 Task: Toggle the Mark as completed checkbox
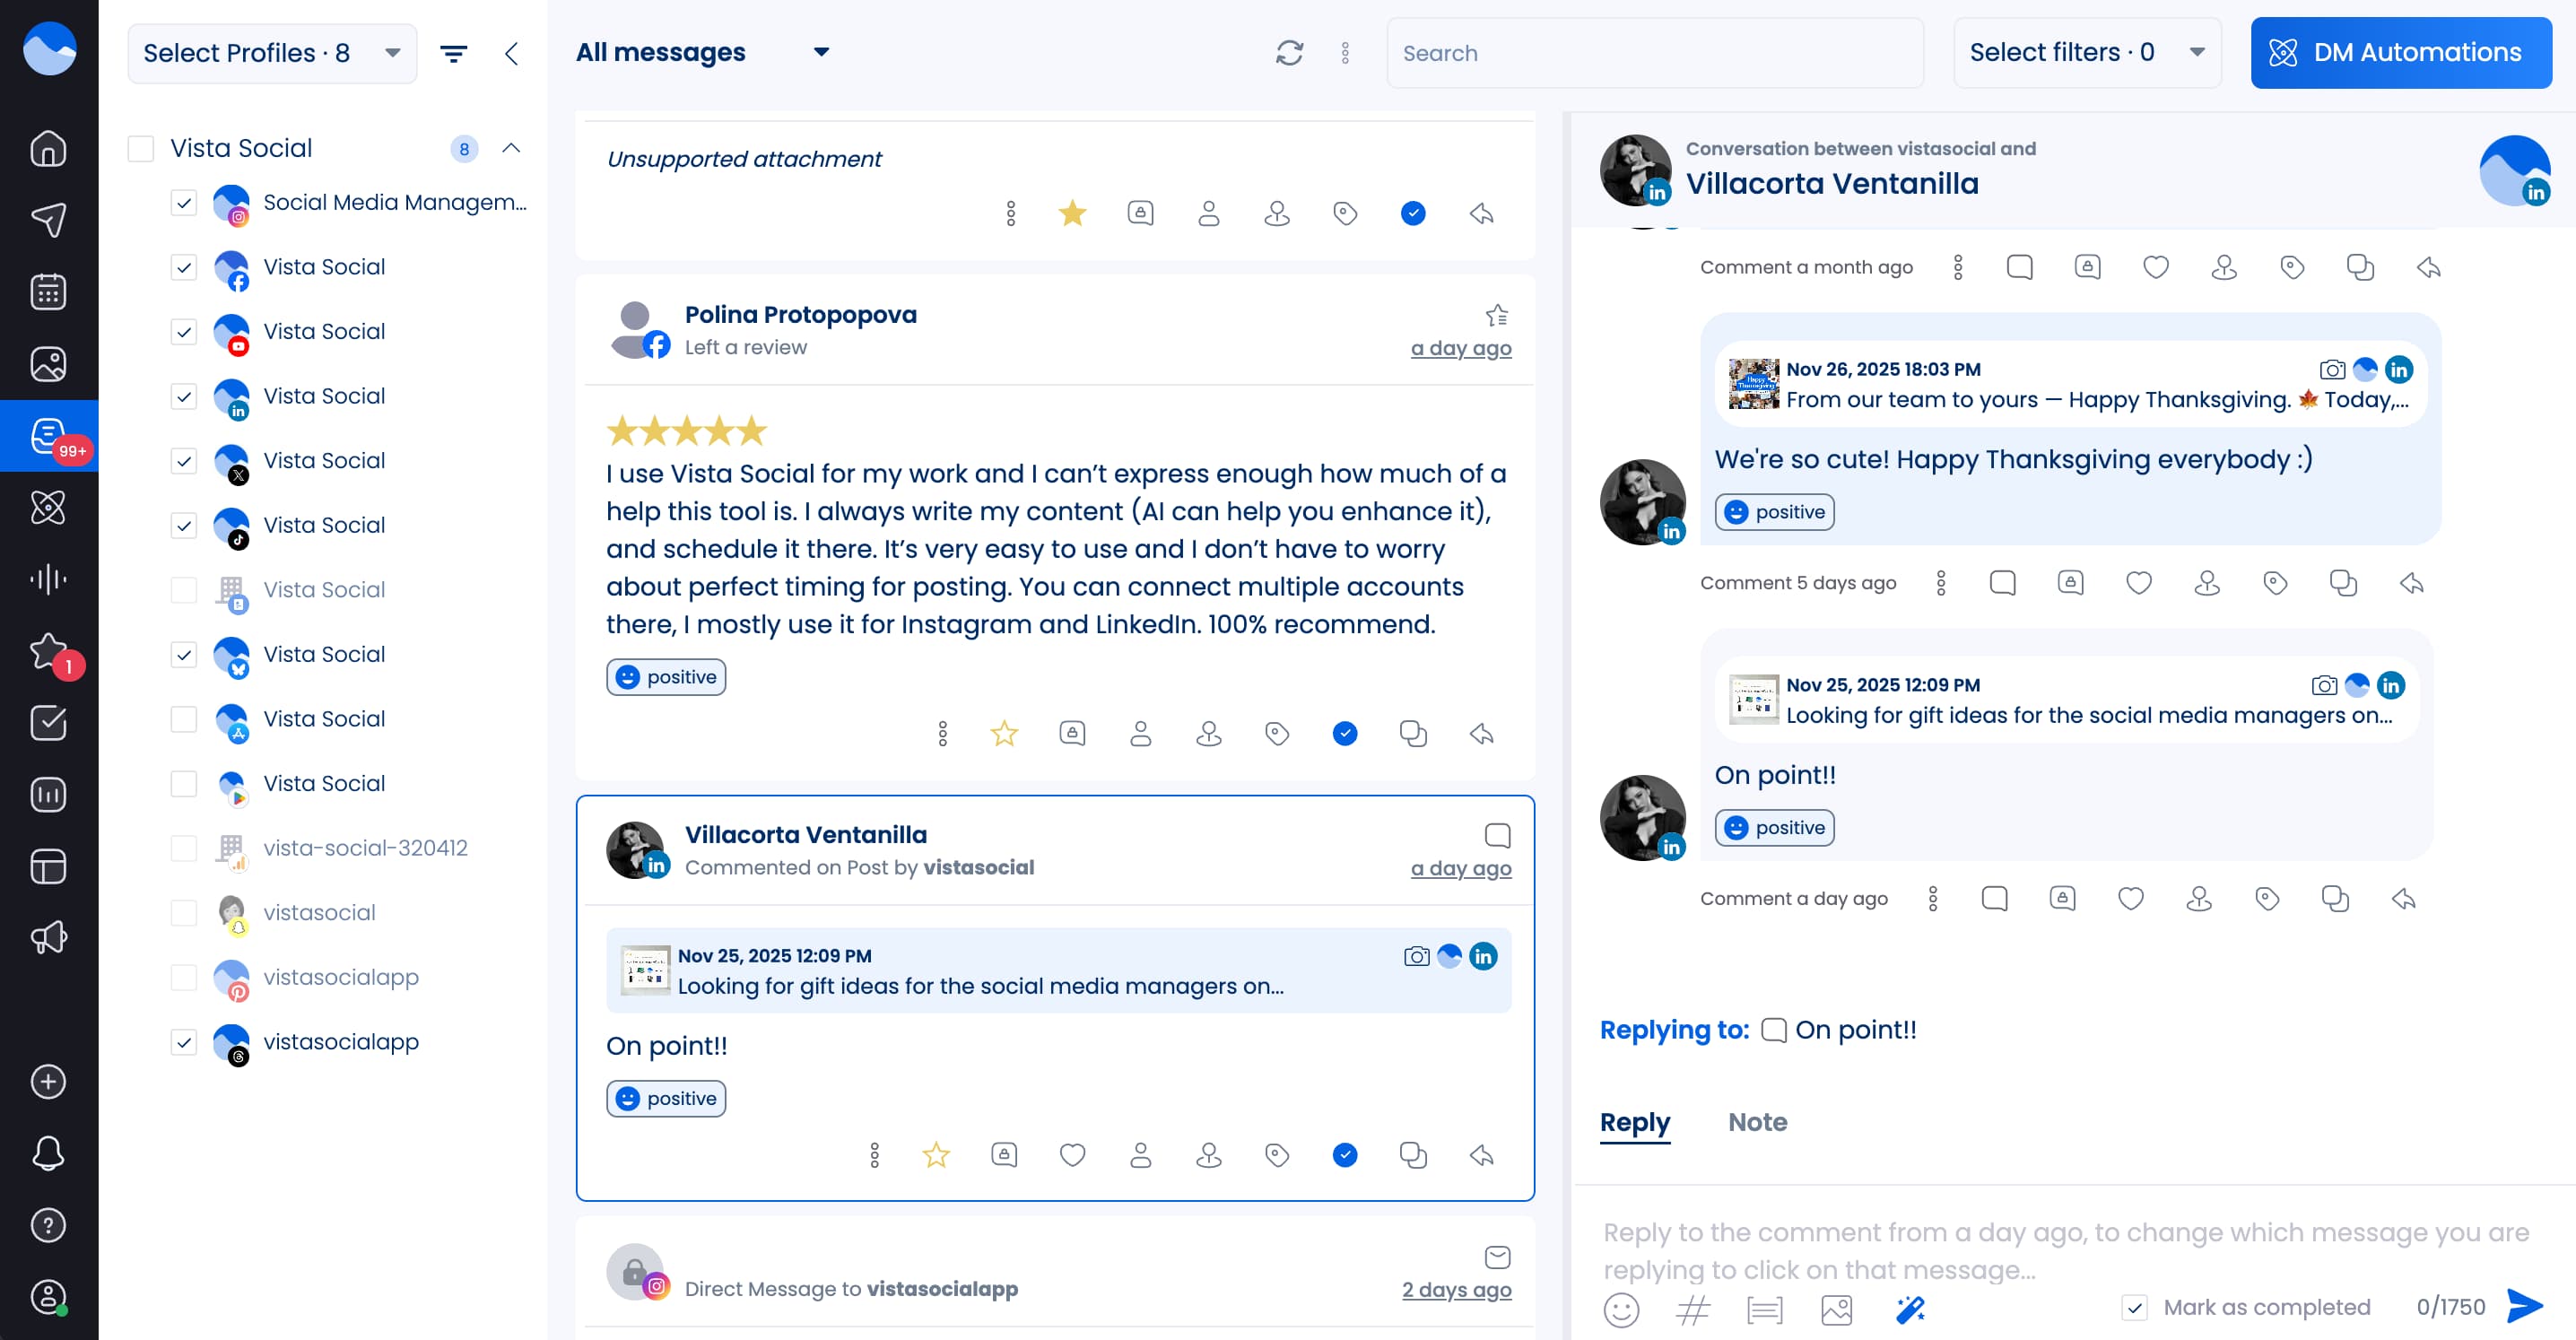[x=2137, y=1307]
